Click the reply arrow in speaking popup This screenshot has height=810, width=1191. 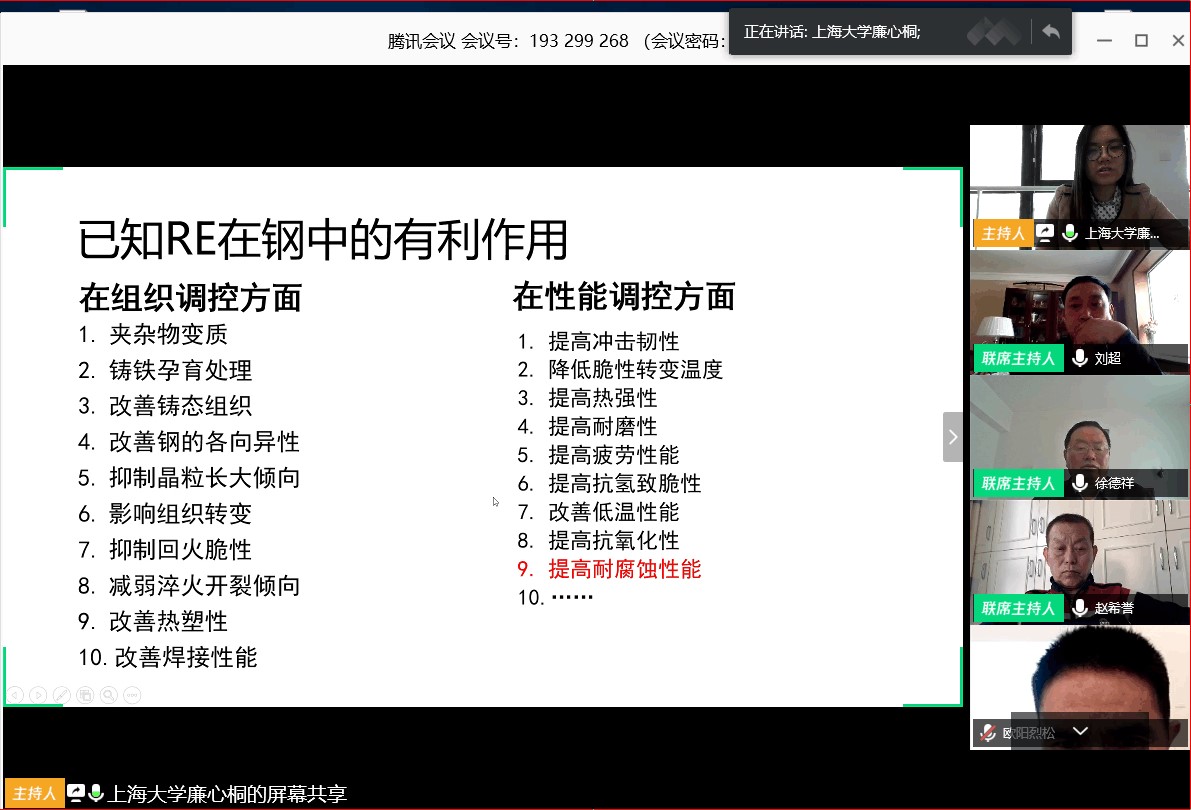point(1050,32)
